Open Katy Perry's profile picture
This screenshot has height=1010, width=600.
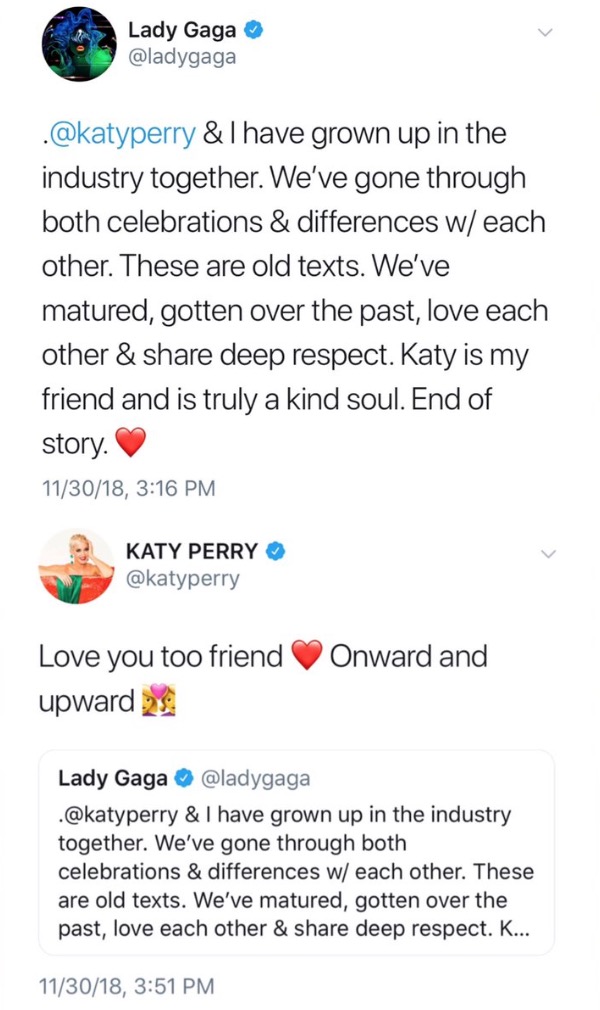76,567
